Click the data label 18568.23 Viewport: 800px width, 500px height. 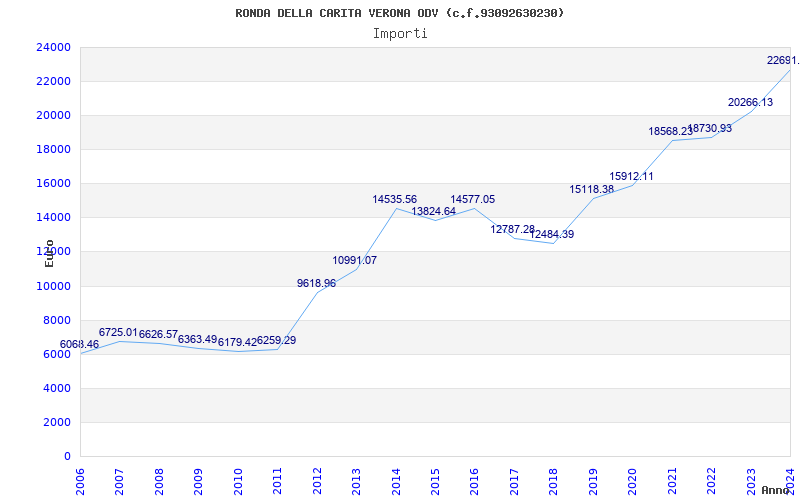coord(670,132)
